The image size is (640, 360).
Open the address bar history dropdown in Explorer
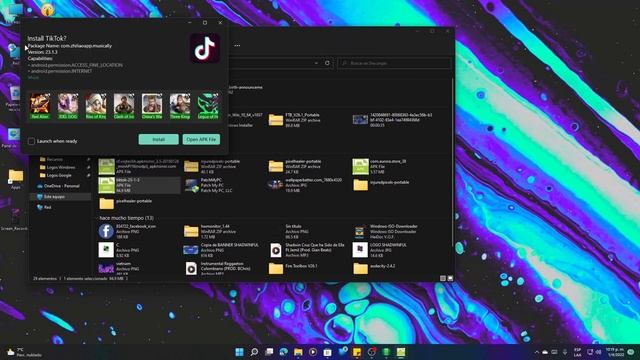pyautogui.click(x=316, y=63)
